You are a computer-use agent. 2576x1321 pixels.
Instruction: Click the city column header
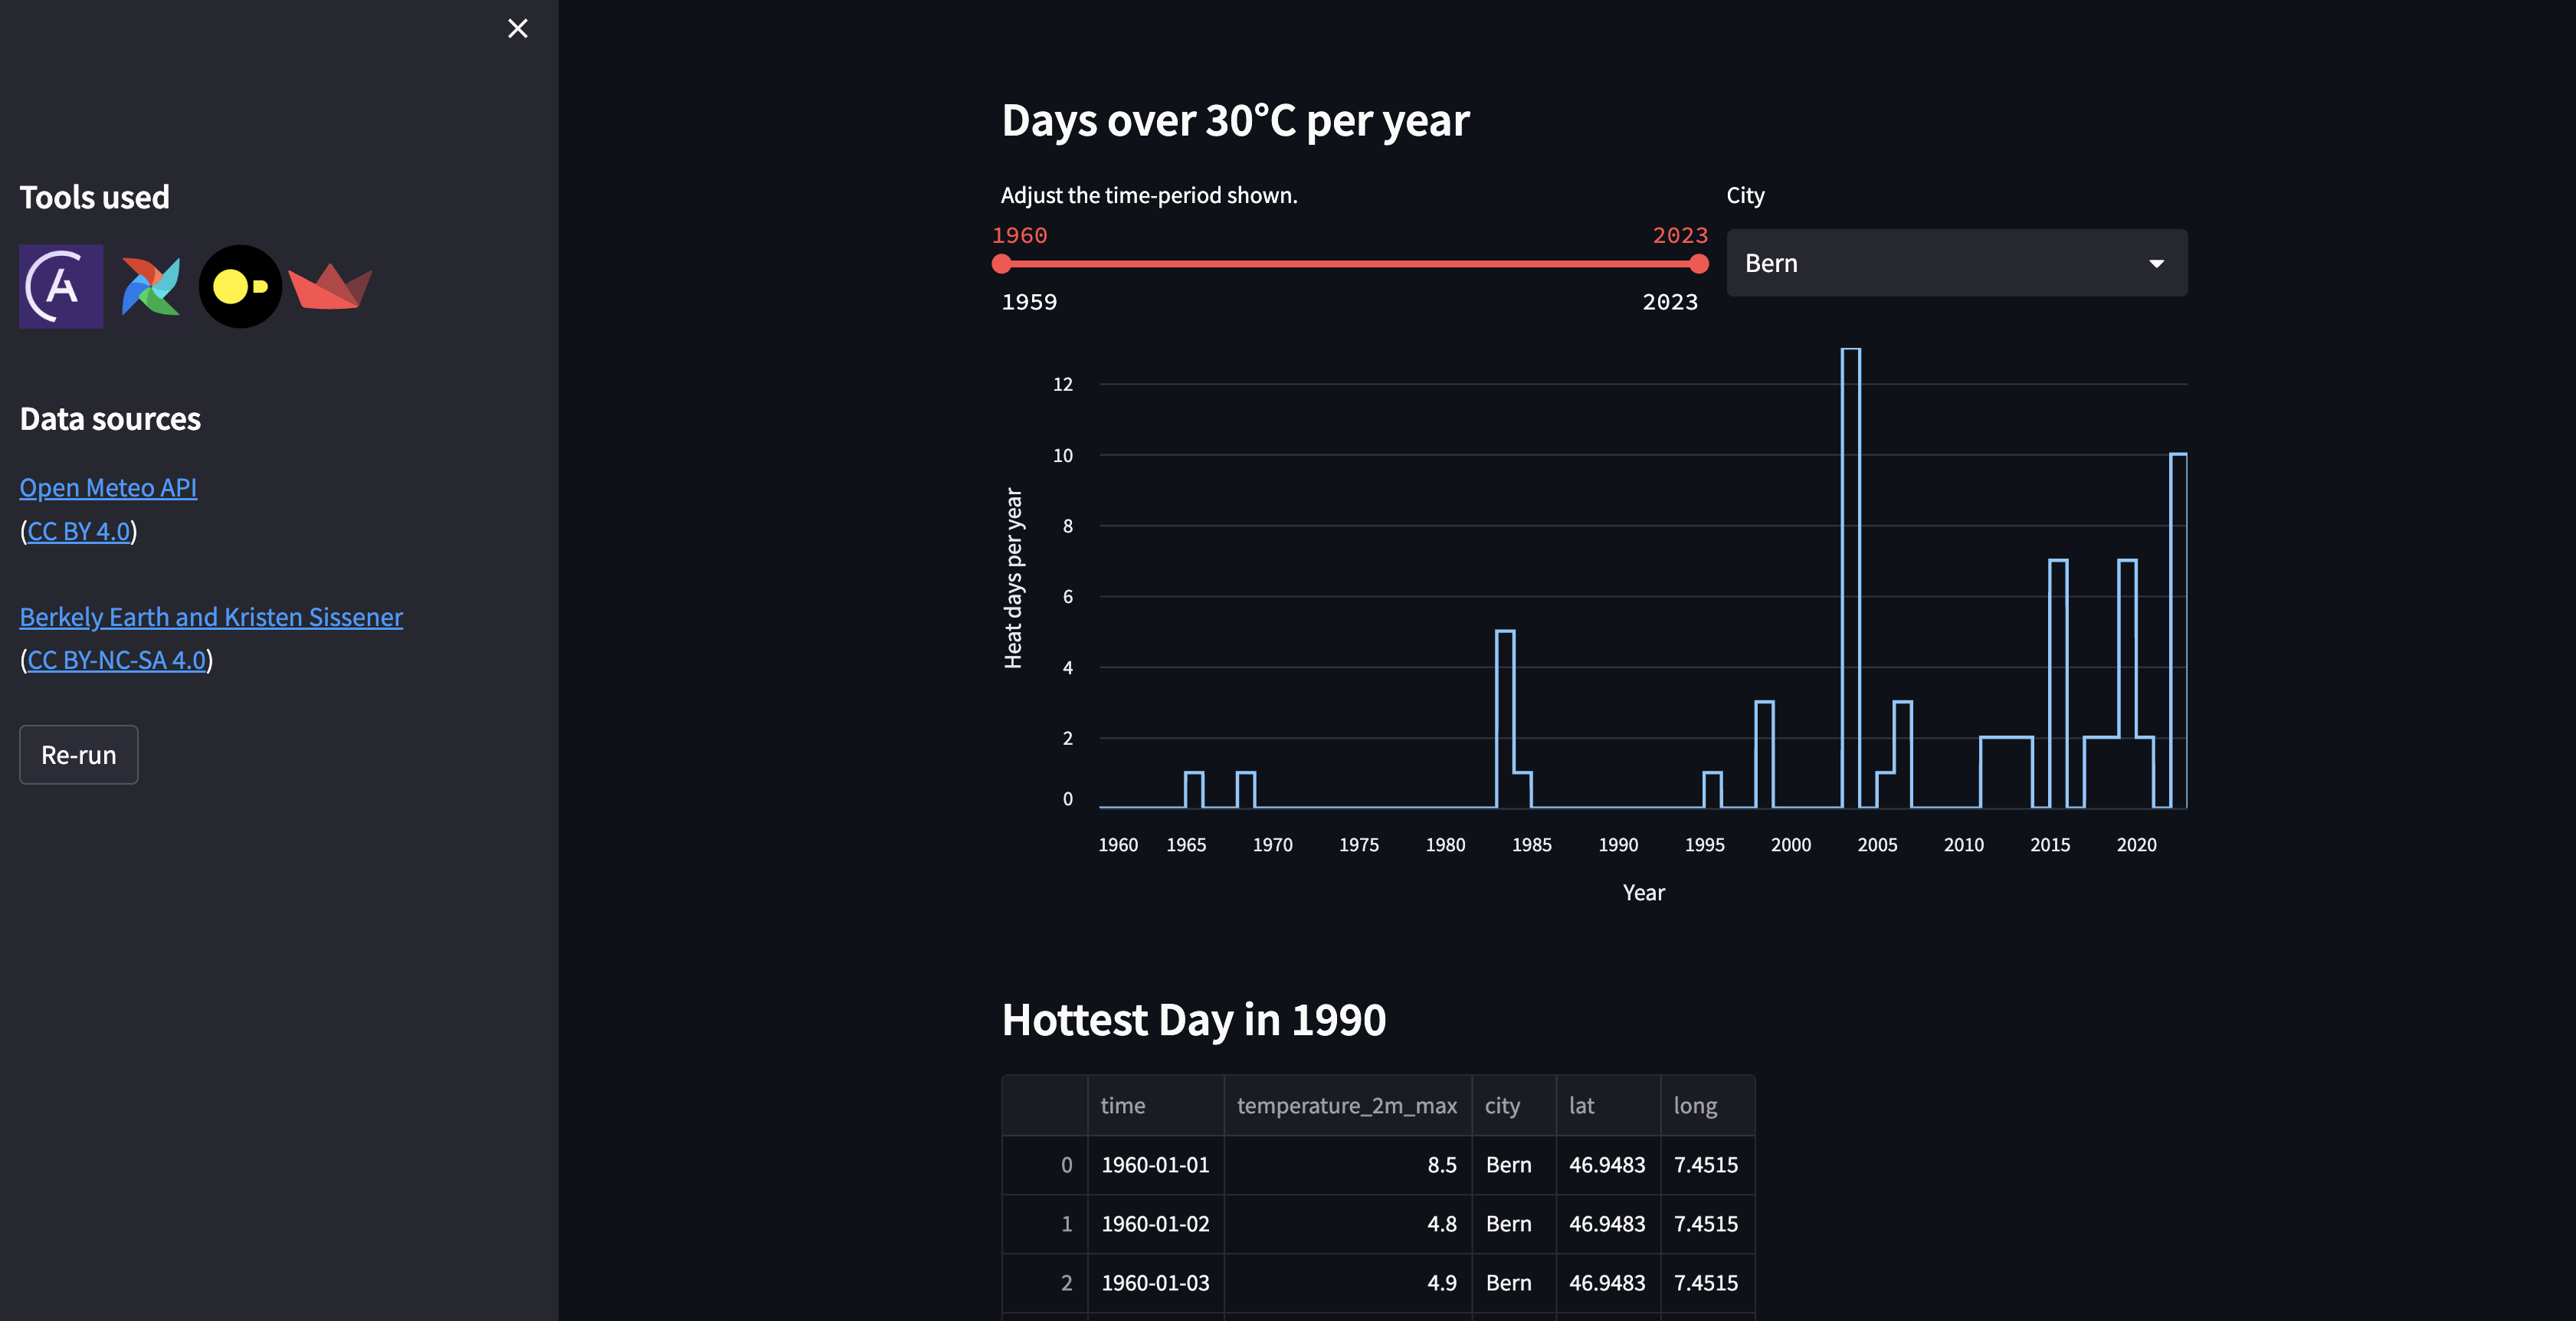[1502, 1106]
